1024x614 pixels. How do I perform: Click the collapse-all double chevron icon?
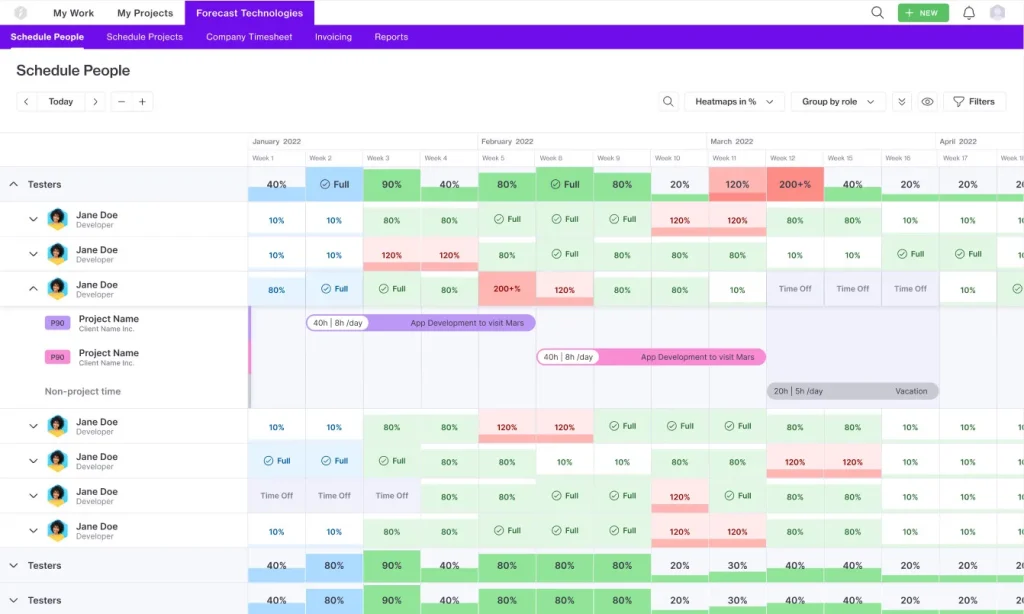pos(901,102)
